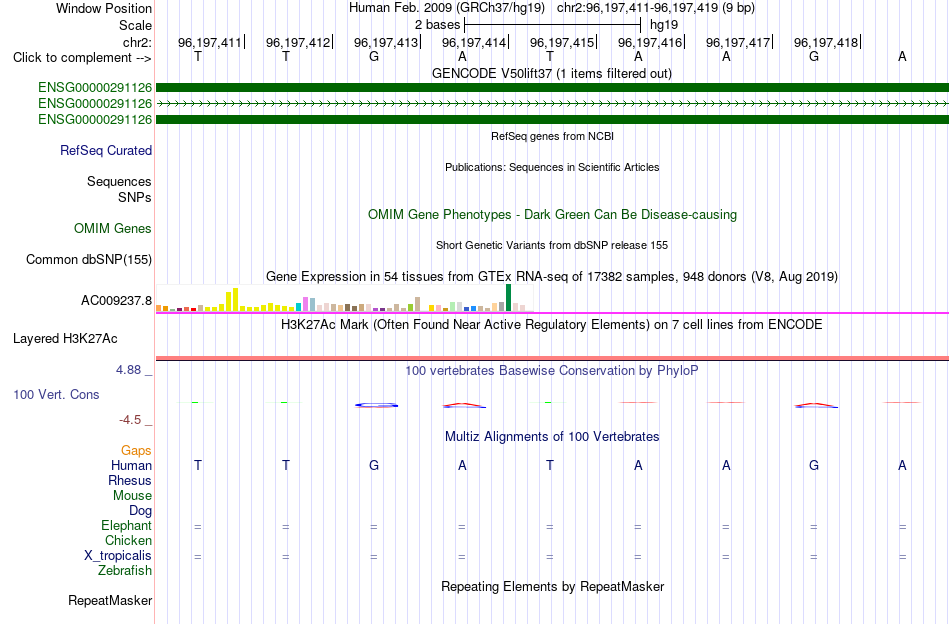Click the 'Click to complement -->' label
950x624 pixels.
point(82,58)
